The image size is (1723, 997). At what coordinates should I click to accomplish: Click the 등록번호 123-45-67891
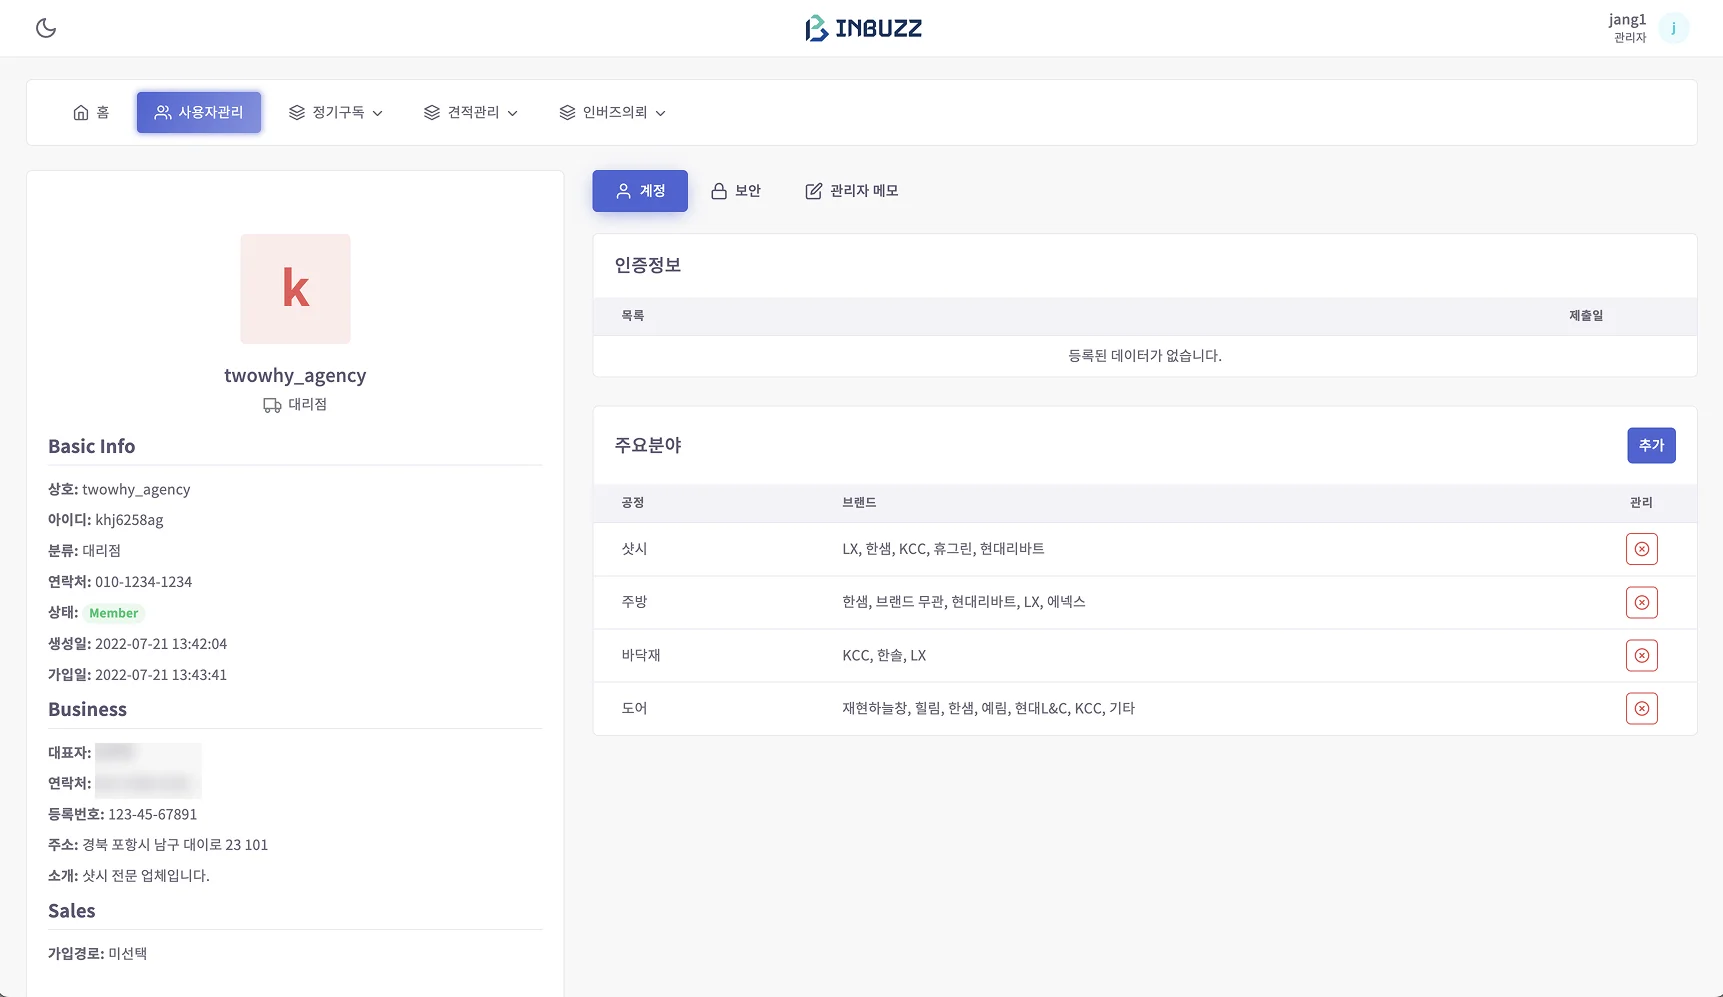coord(153,815)
